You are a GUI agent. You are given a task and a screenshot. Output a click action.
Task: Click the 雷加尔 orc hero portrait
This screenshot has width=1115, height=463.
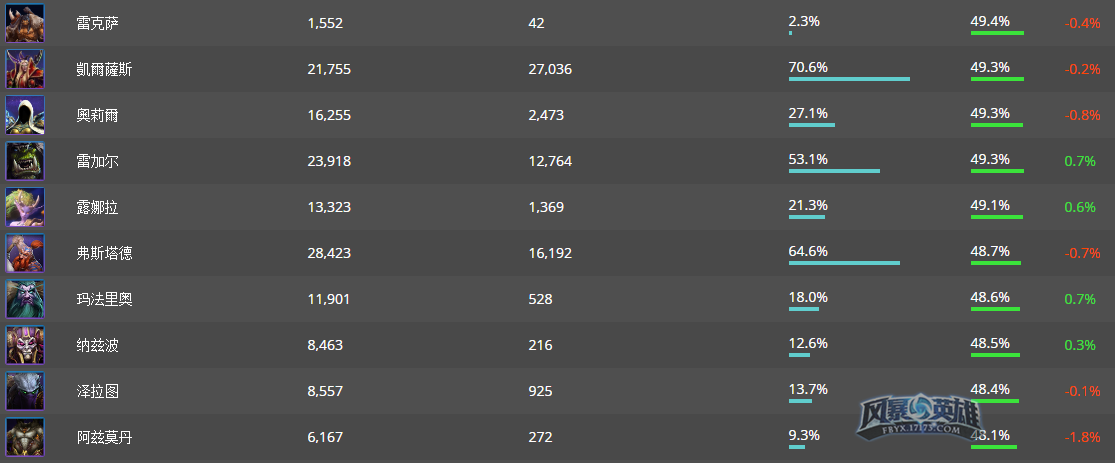pos(25,161)
